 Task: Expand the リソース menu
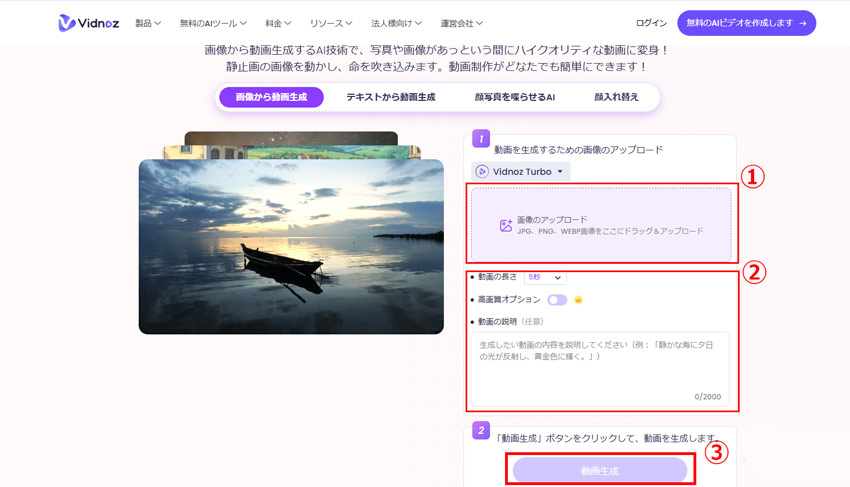(x=331, y=23)
